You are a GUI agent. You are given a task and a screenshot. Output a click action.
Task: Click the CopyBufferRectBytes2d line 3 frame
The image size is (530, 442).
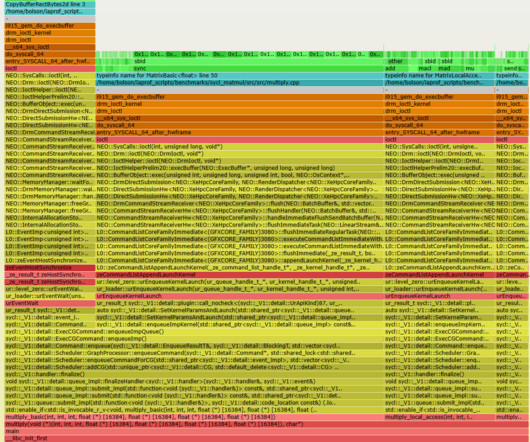coord(50,4)
